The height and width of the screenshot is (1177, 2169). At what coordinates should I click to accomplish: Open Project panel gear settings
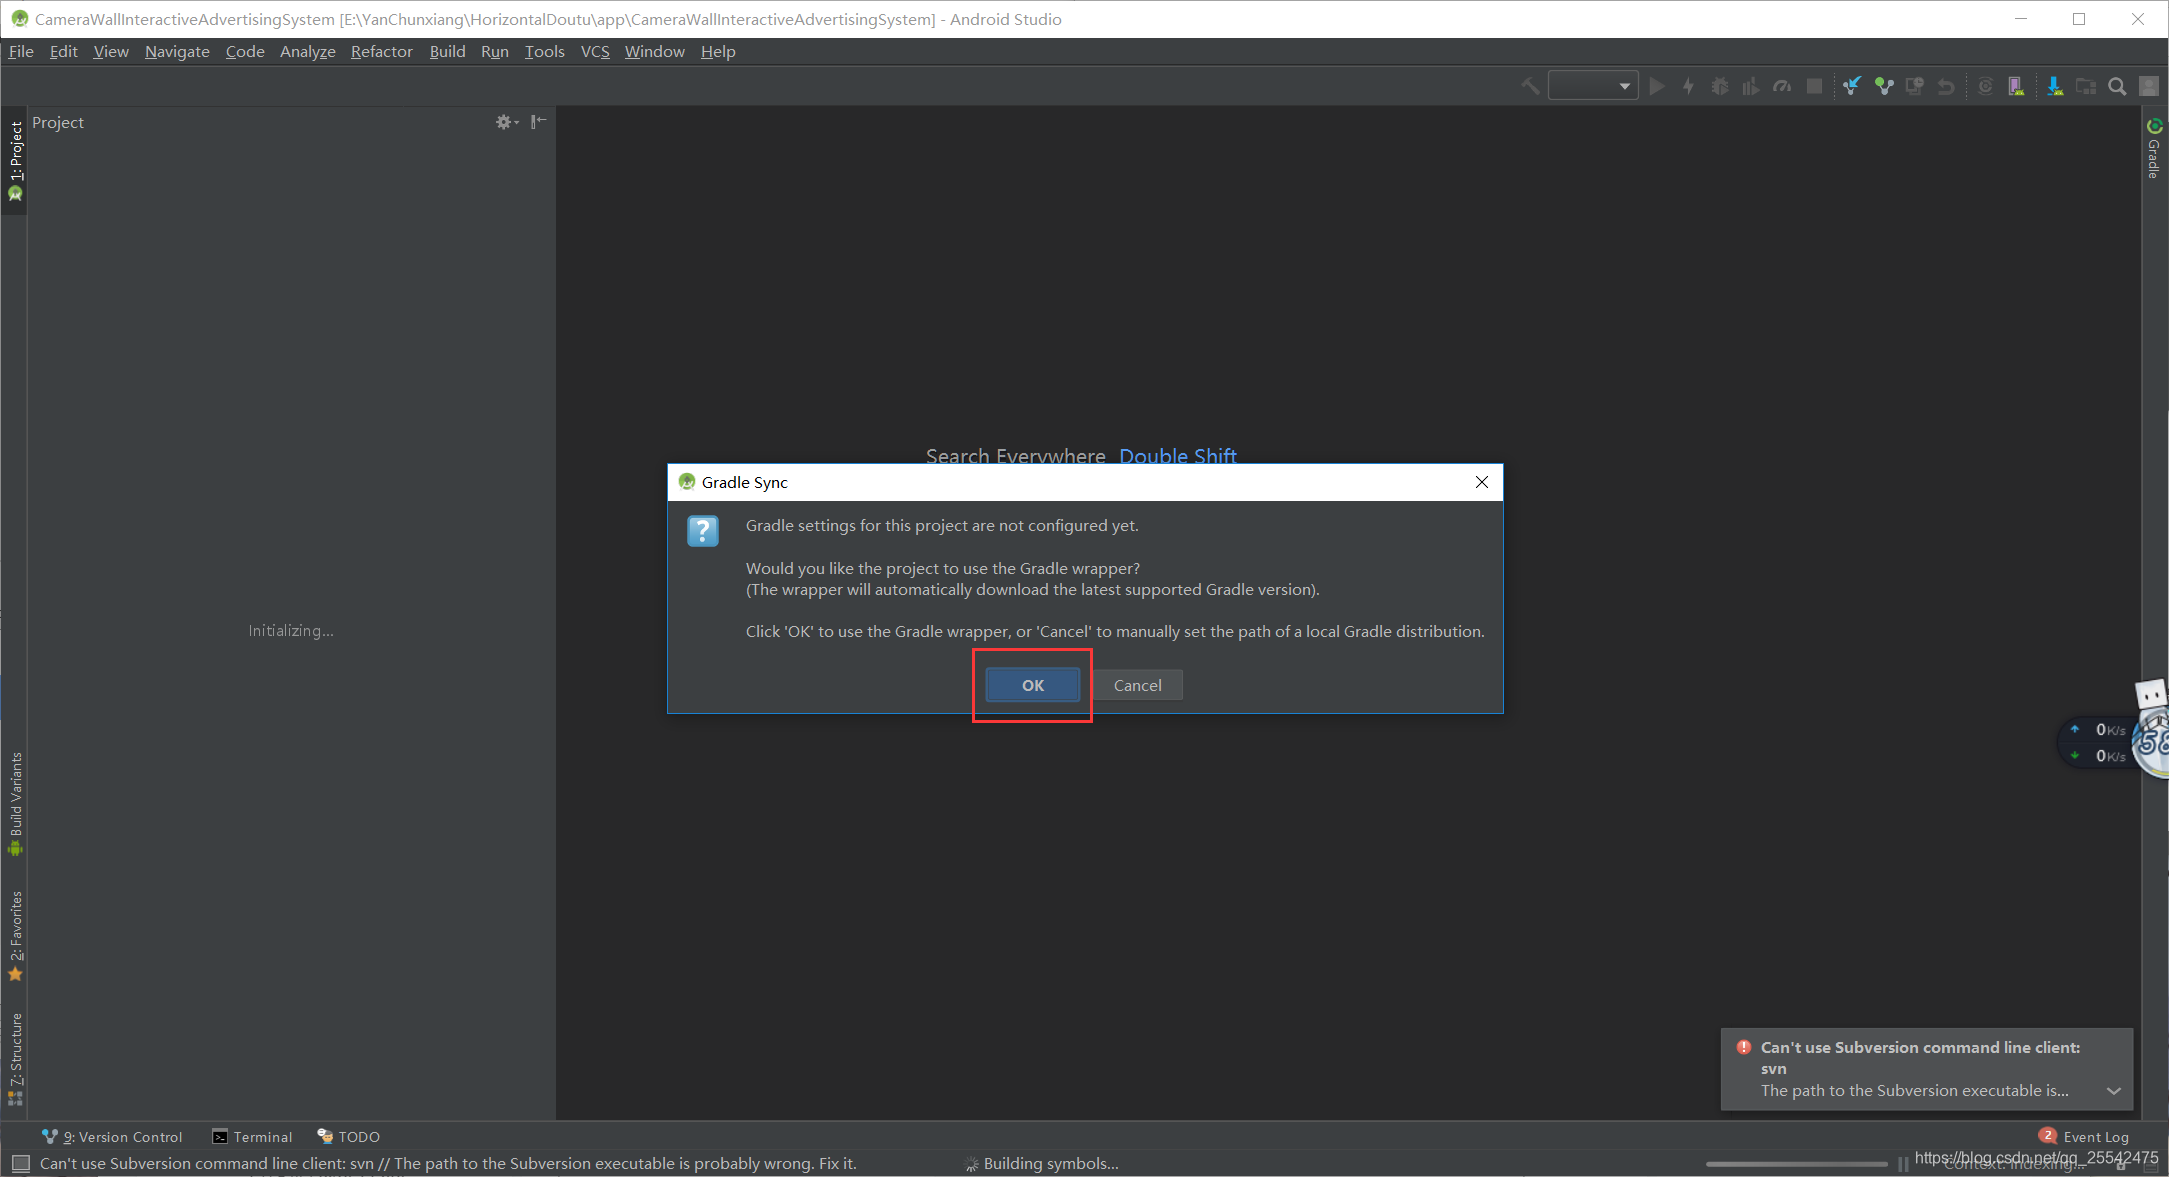(506, 122)
